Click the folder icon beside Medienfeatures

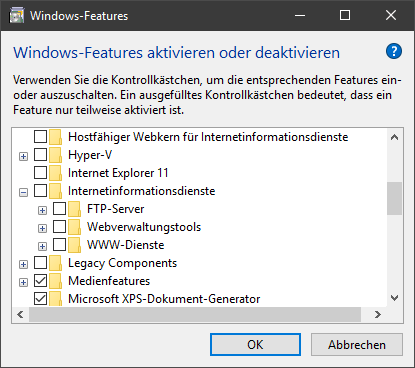tap(55, 281)
